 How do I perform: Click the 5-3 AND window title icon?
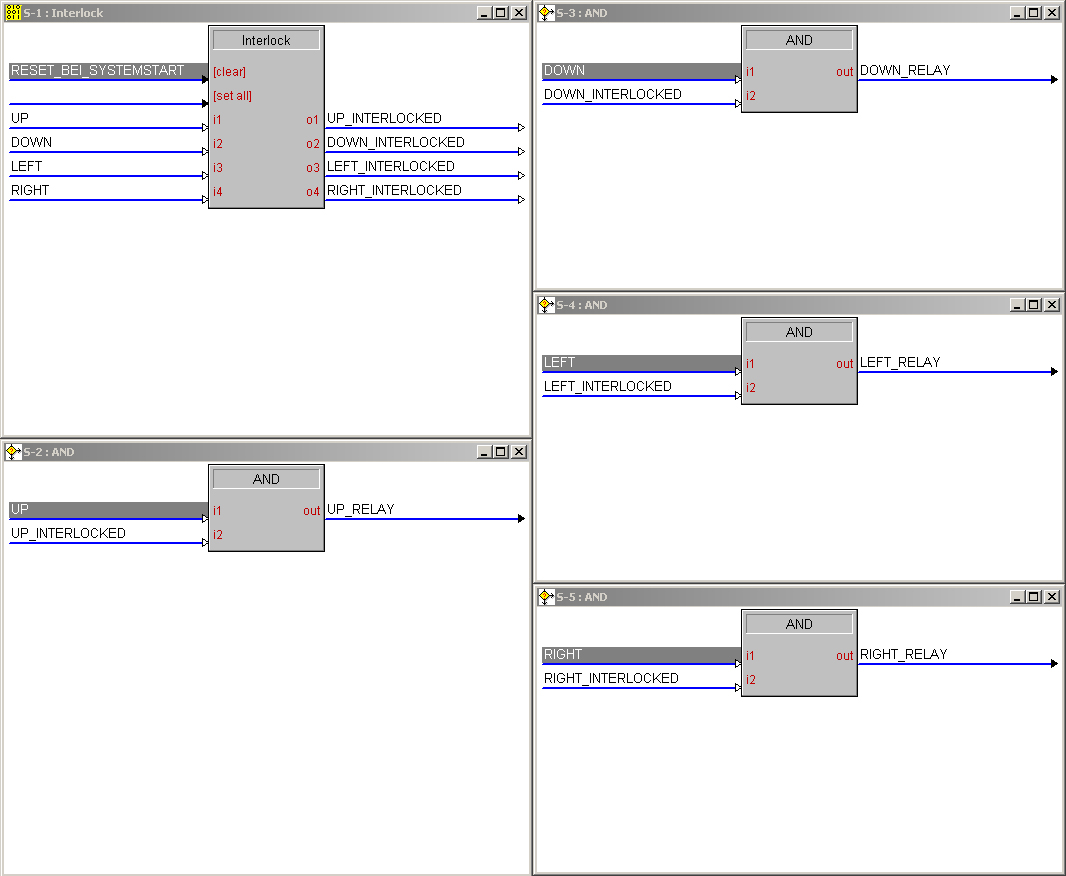point(546,13)
